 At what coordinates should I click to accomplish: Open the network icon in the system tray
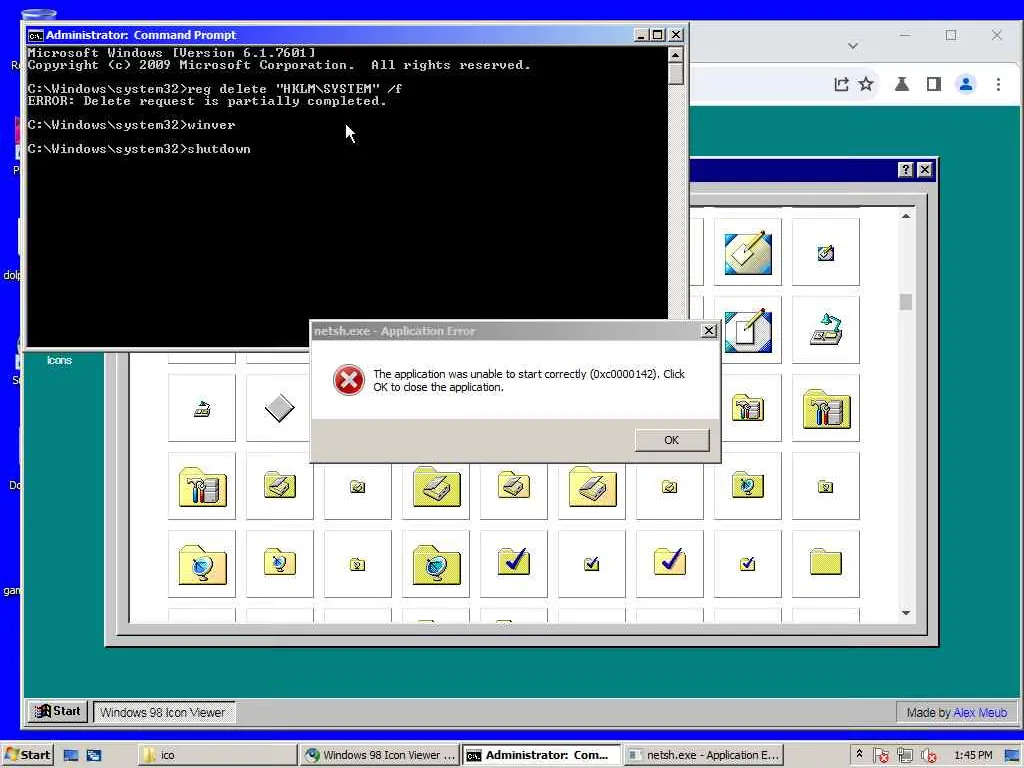pyautogui.click(x=904, y=755)
